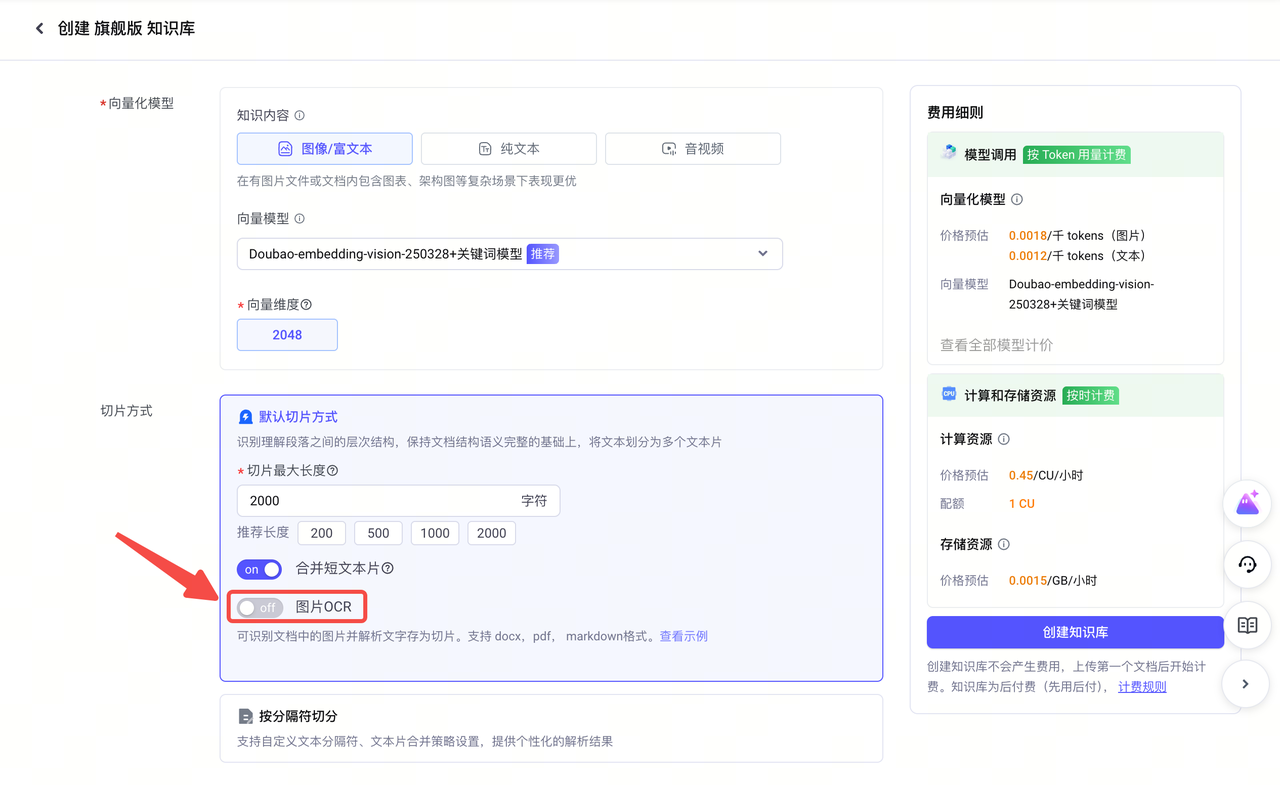Image resolution: width=1280 pixels, height=785 pixels.
Task: Open the AI assistant floating icon
Action: [x=1247, y=503]
